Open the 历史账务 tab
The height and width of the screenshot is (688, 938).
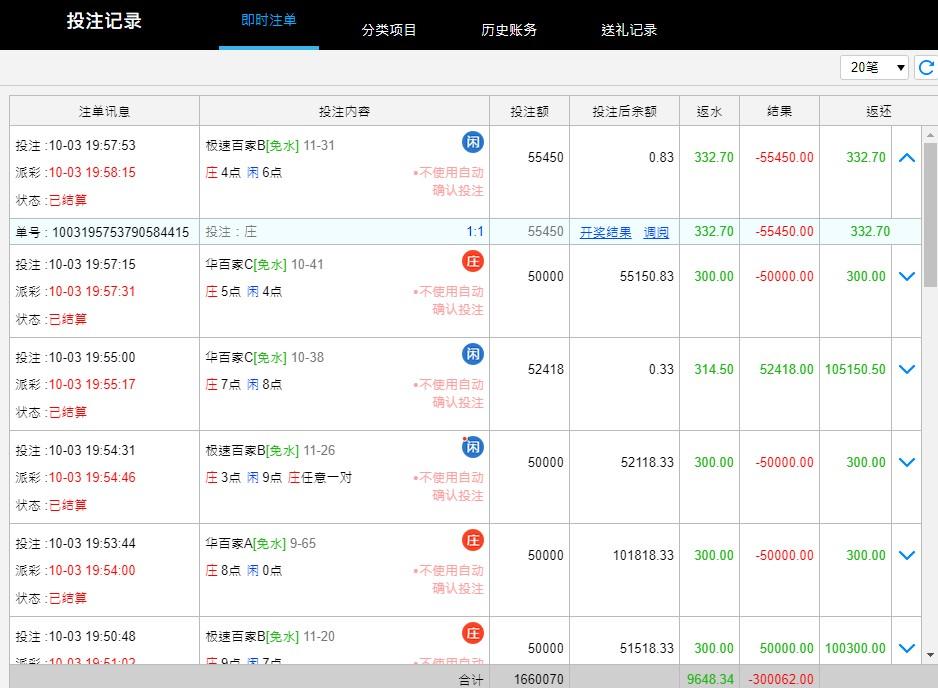509,30
